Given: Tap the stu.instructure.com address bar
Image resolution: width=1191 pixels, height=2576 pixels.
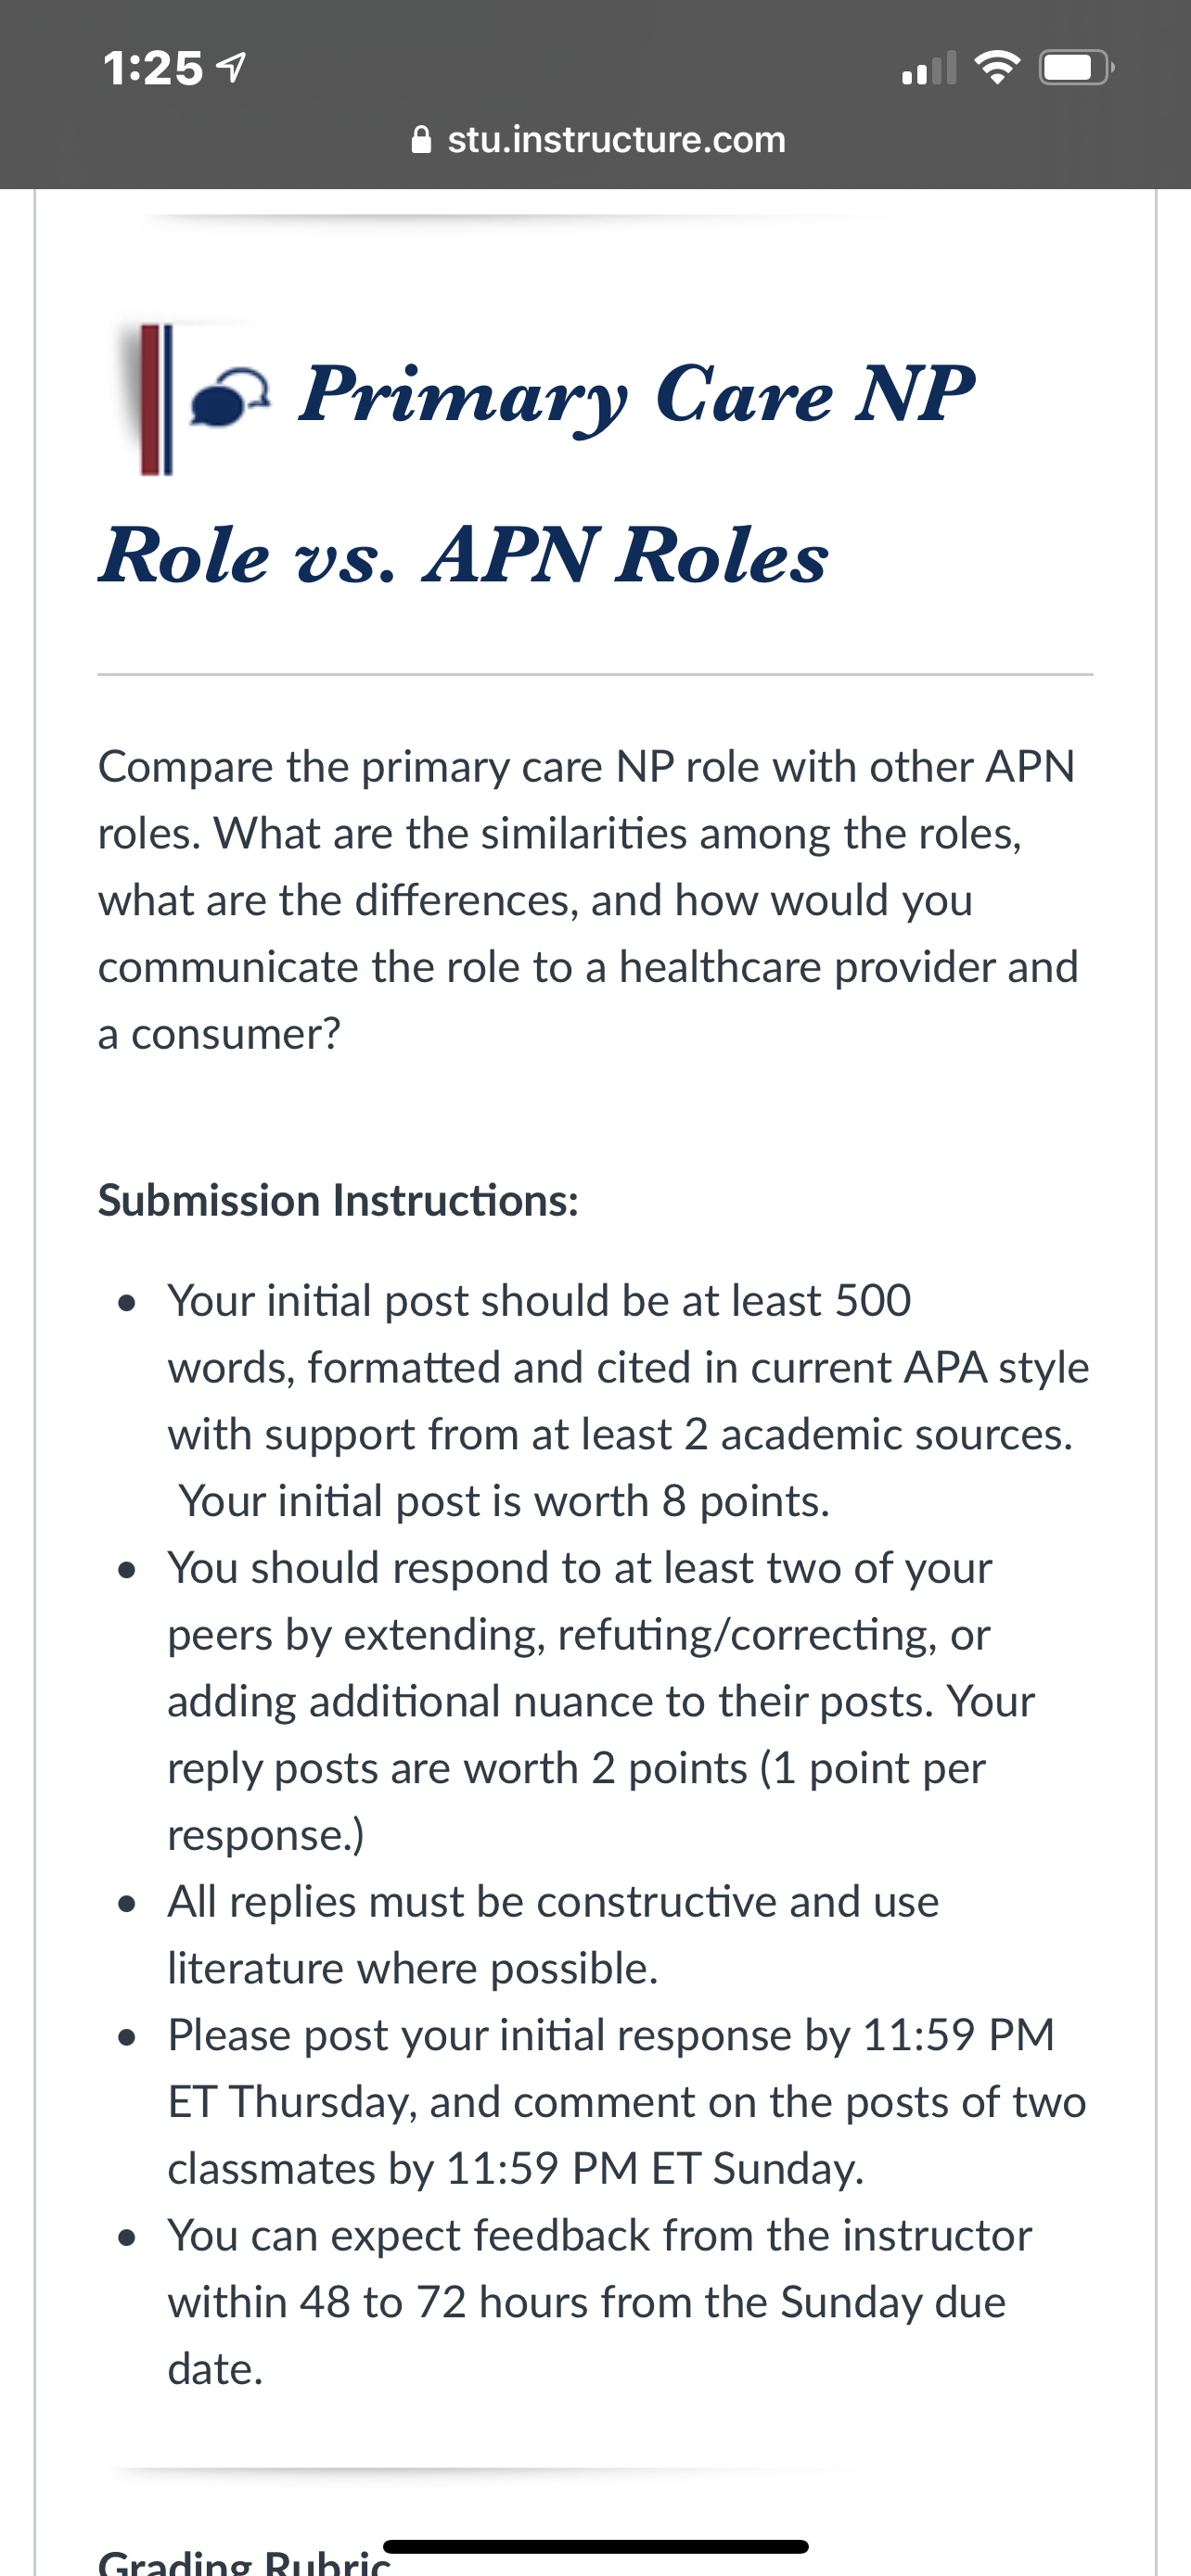Looking at the screenshot, I should (598, 139).
